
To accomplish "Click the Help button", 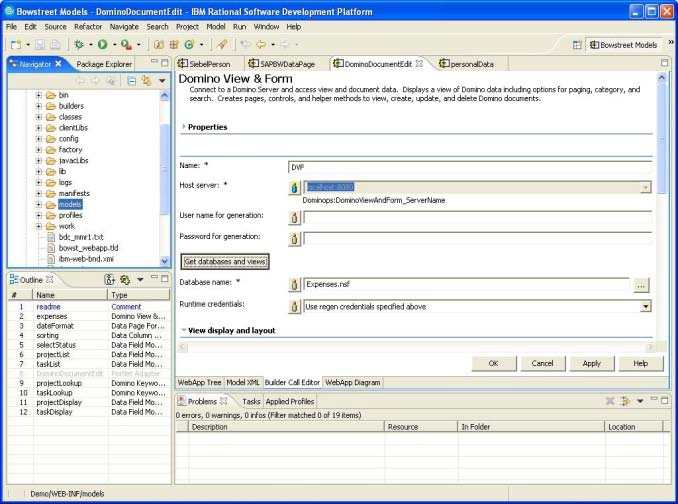I will coord(640,364).
